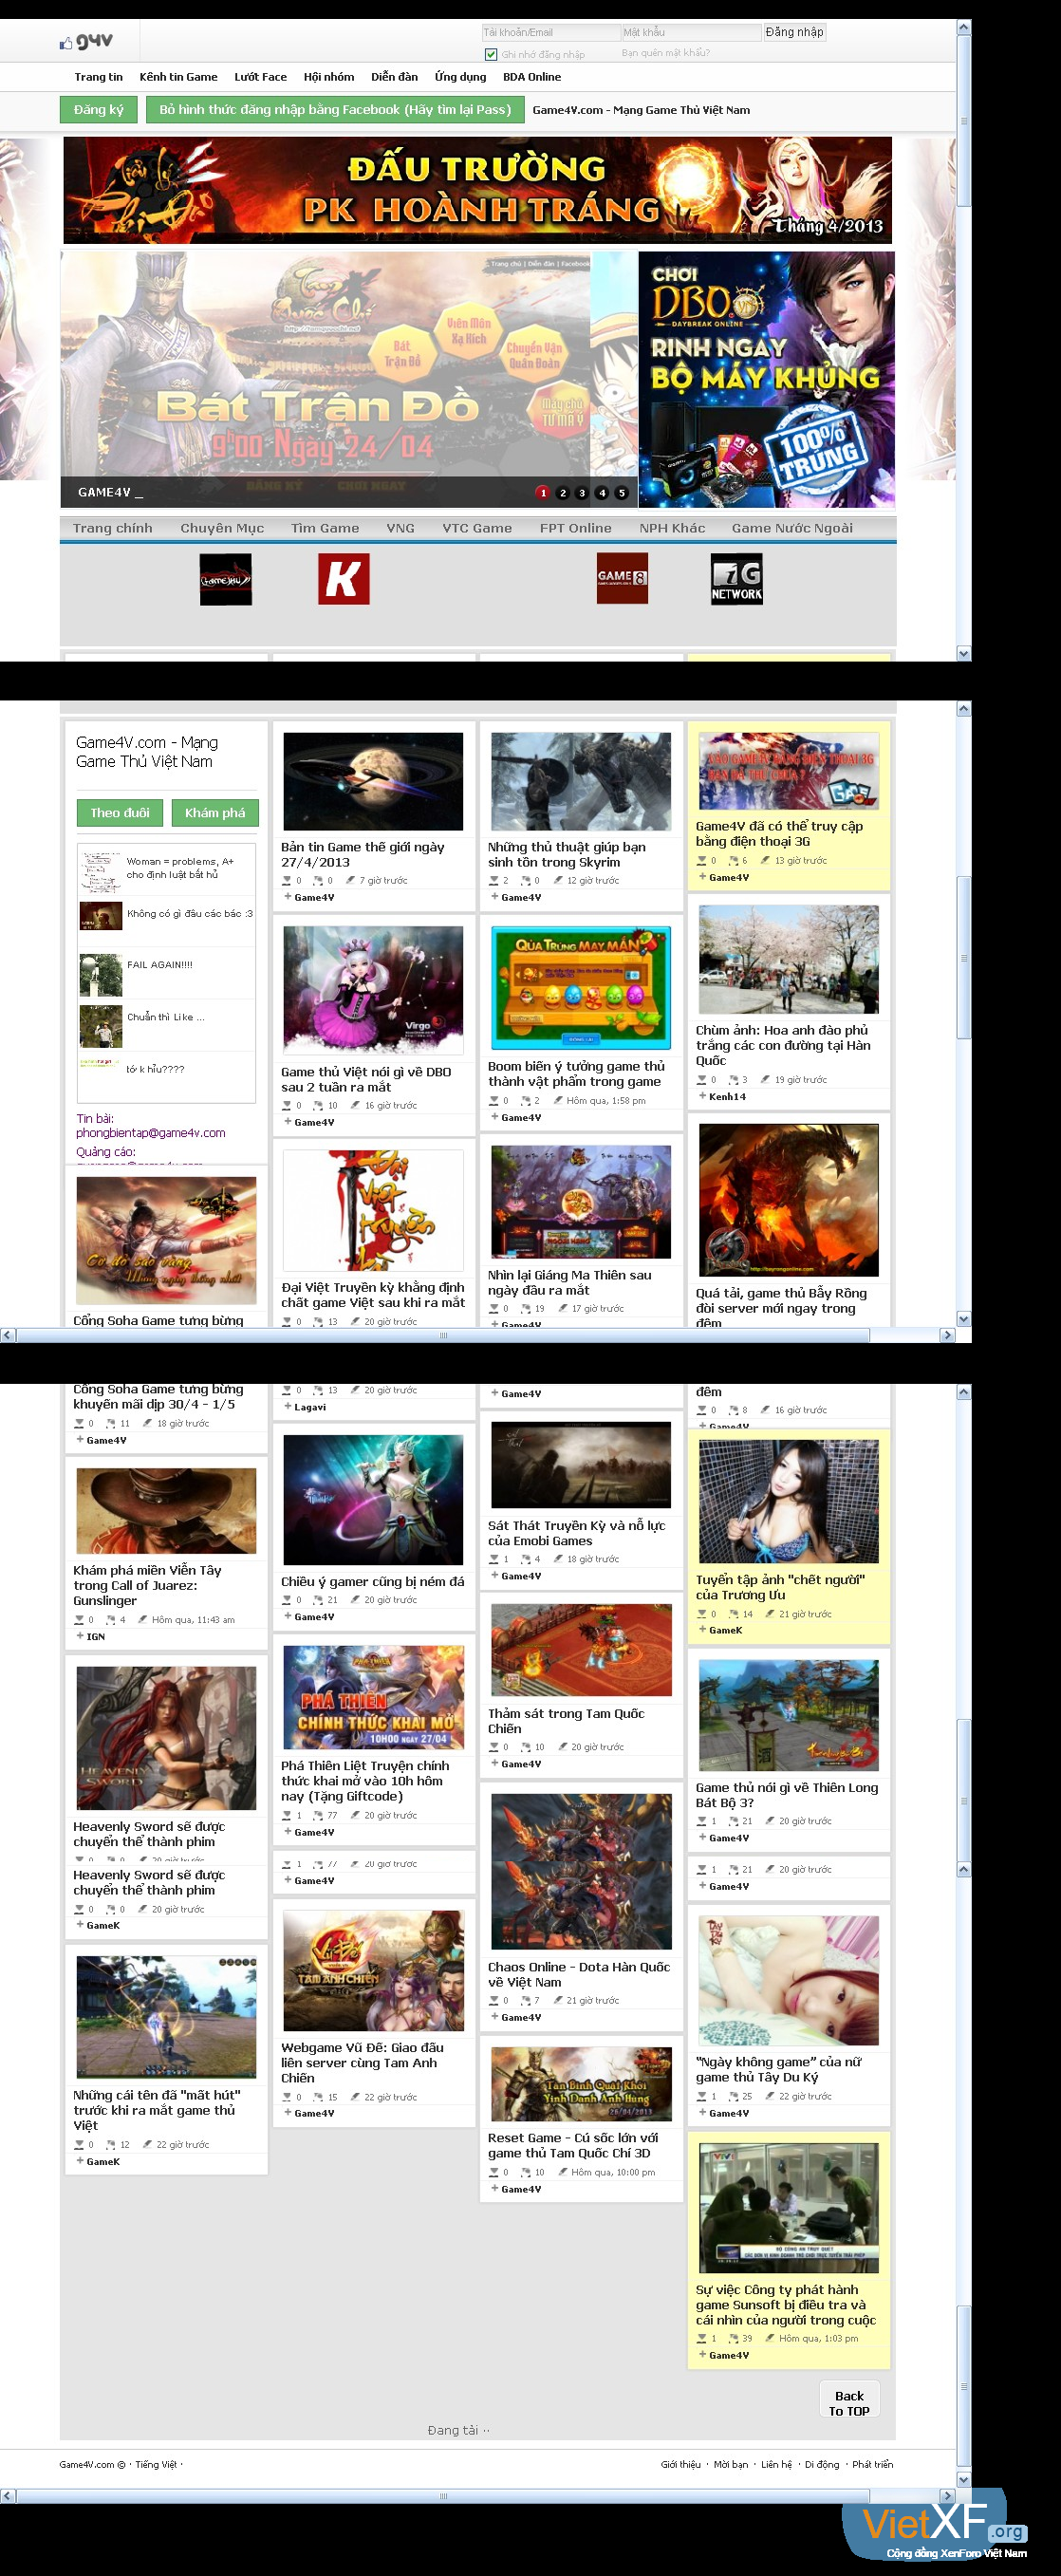Open the 'Trang tin' menu item
The height and width of the screenshot is (2576, 1061).
point(98,77)
